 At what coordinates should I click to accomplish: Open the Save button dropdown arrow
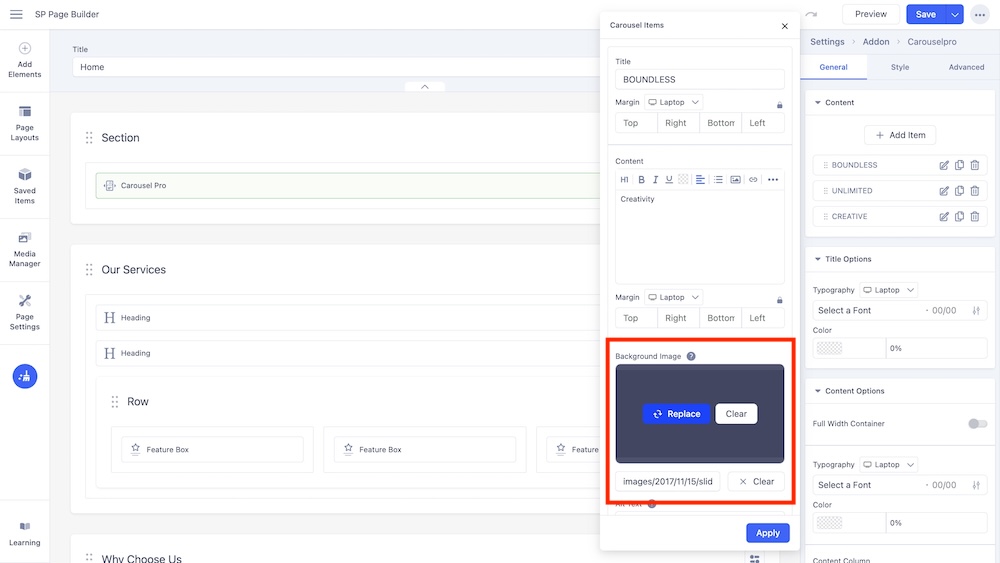(955, 14)
